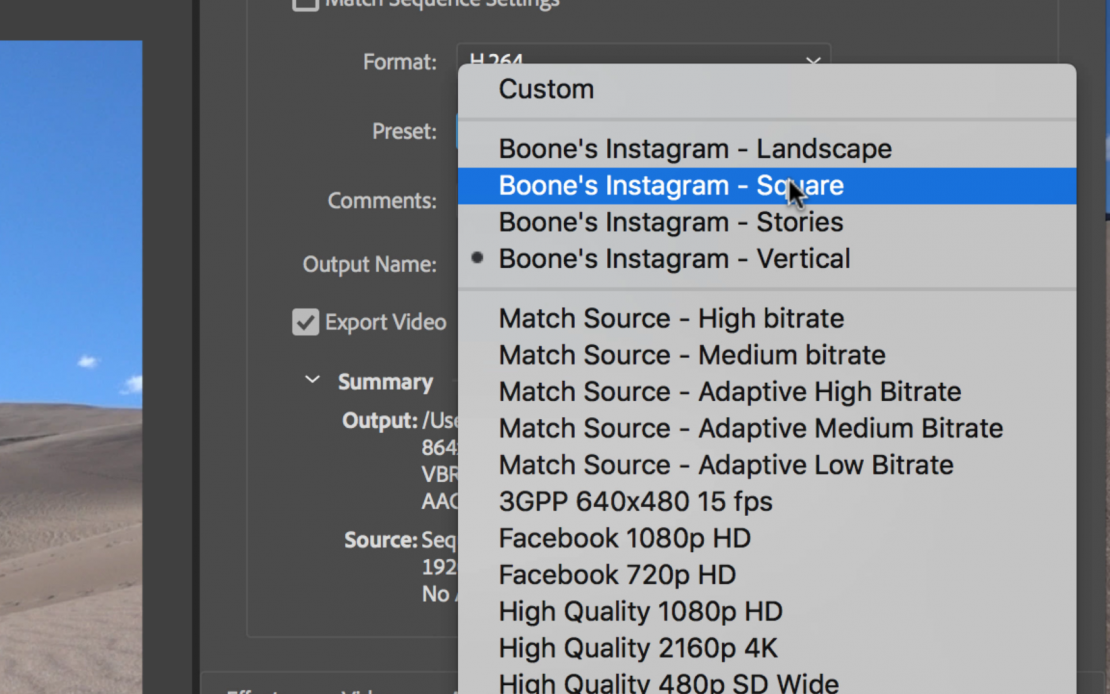This screenshot has height=694, width=1110.
Task: Collapse the Summary section chevron
Action: pos(312,381)
